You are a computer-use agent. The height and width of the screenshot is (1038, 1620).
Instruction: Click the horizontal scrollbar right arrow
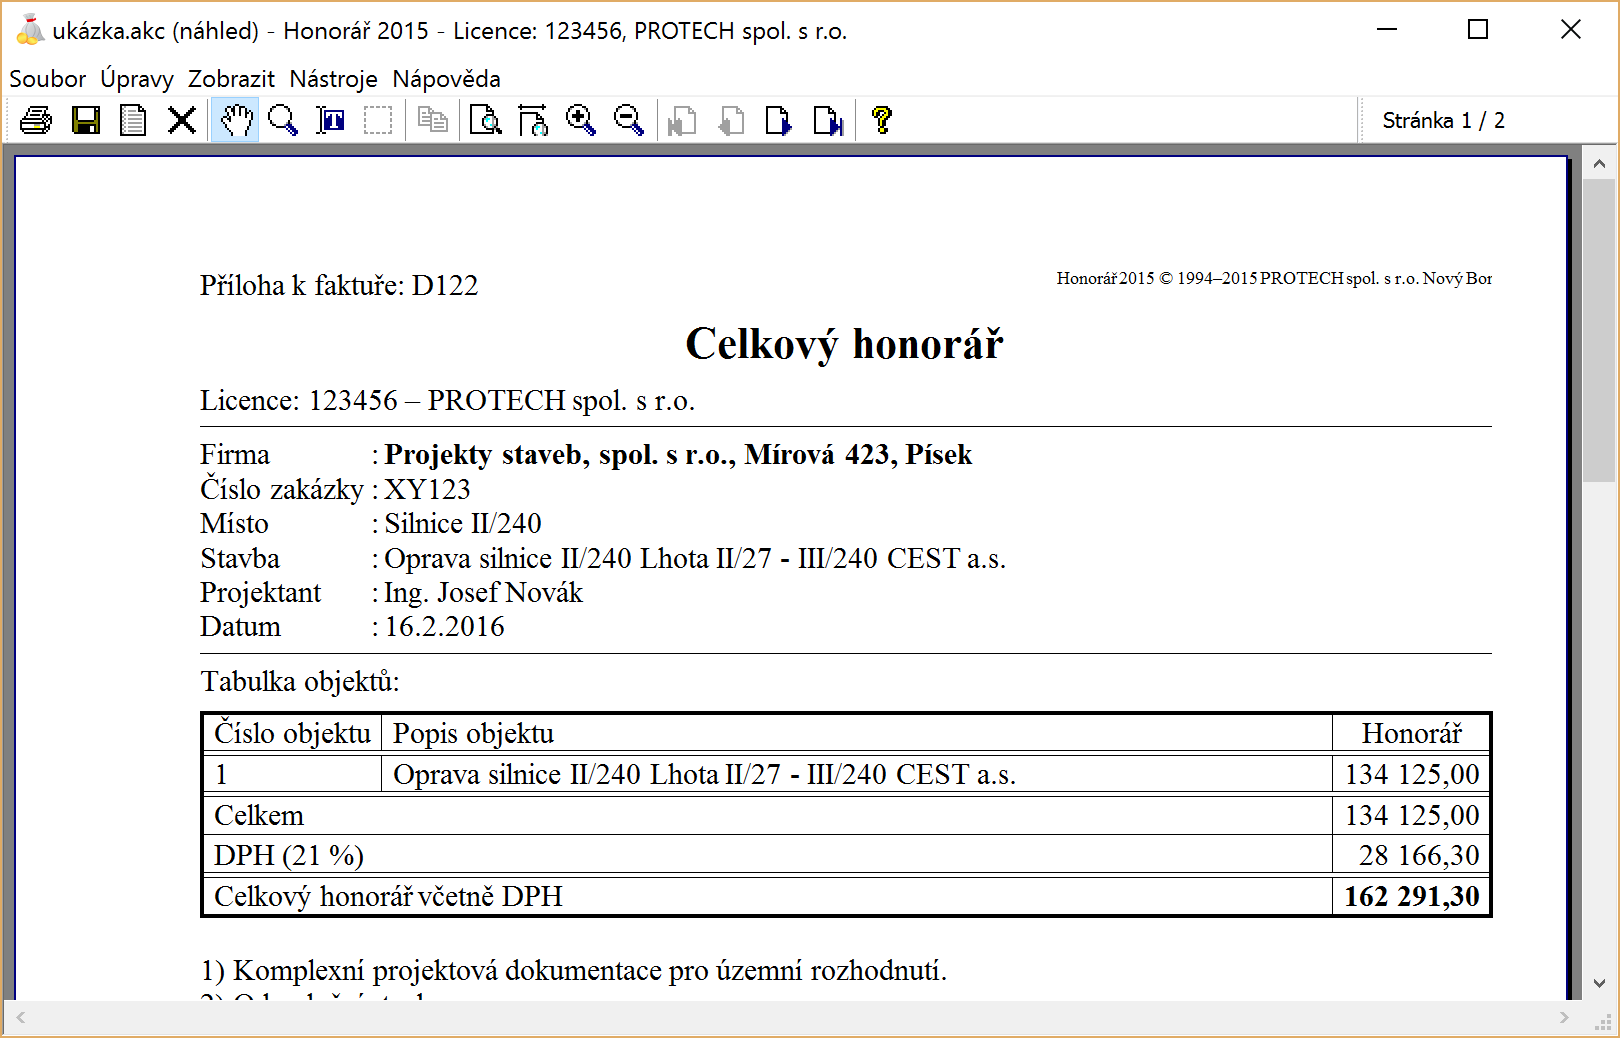click(x=1564, y=1018)
